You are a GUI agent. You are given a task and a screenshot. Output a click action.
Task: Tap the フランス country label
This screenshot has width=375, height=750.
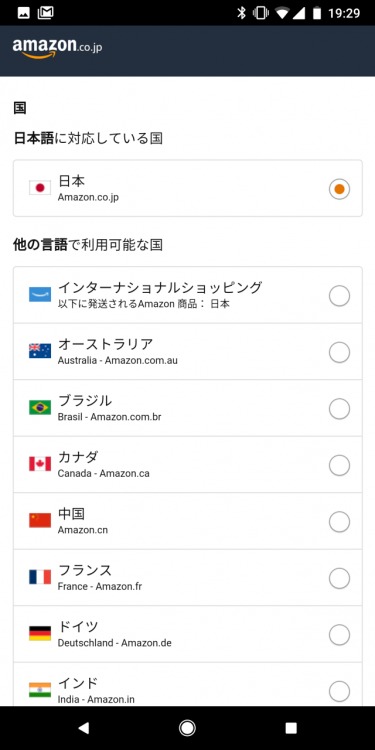tap(85, 570)
